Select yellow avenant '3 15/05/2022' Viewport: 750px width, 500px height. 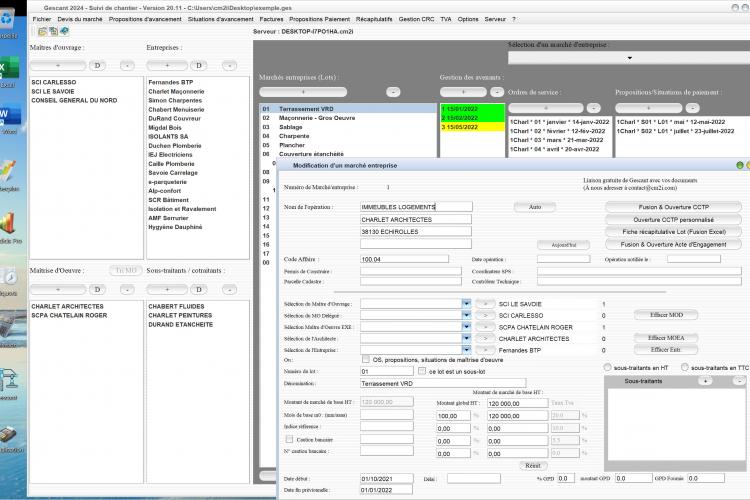(472, 127)
